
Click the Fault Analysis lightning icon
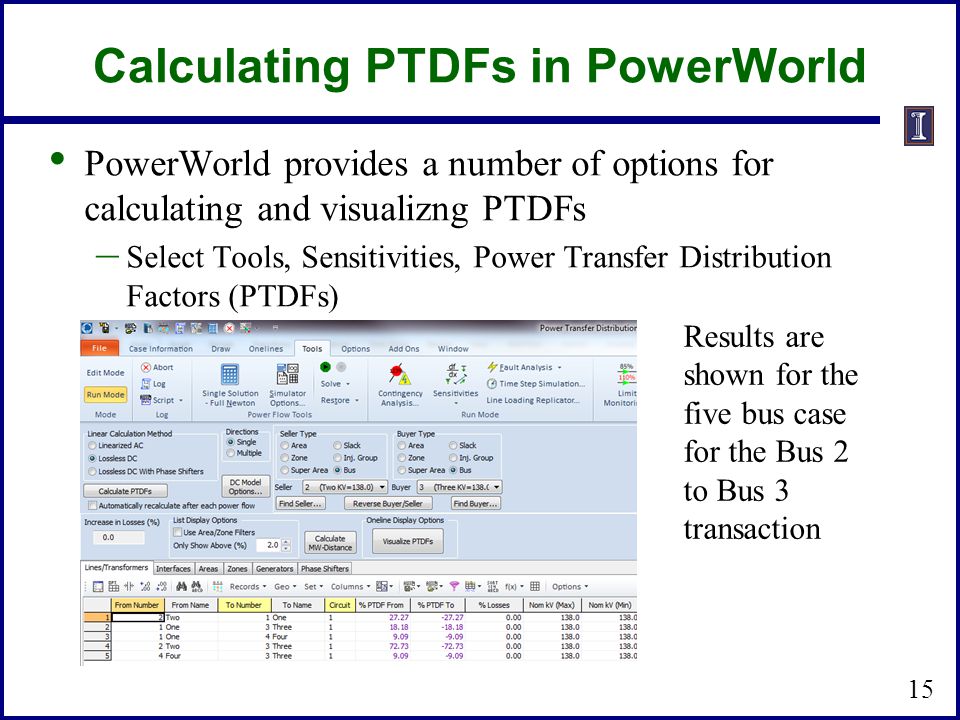[492, 367]
